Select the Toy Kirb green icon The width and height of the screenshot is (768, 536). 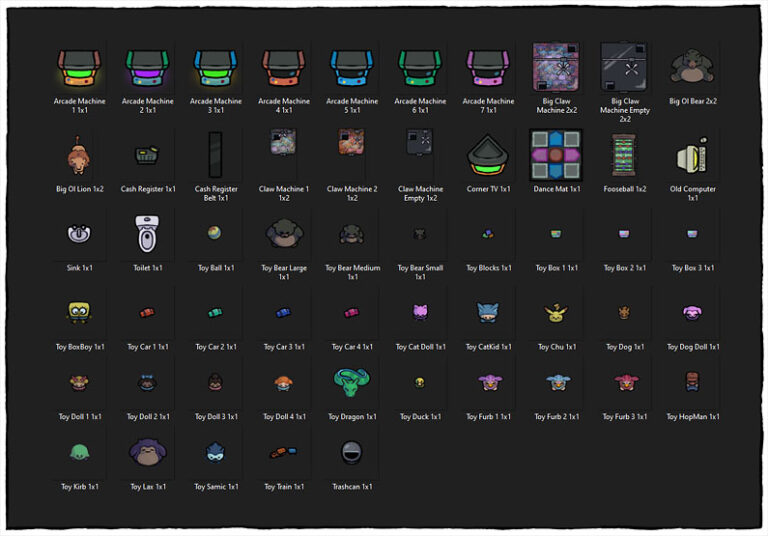click(80, 452)
